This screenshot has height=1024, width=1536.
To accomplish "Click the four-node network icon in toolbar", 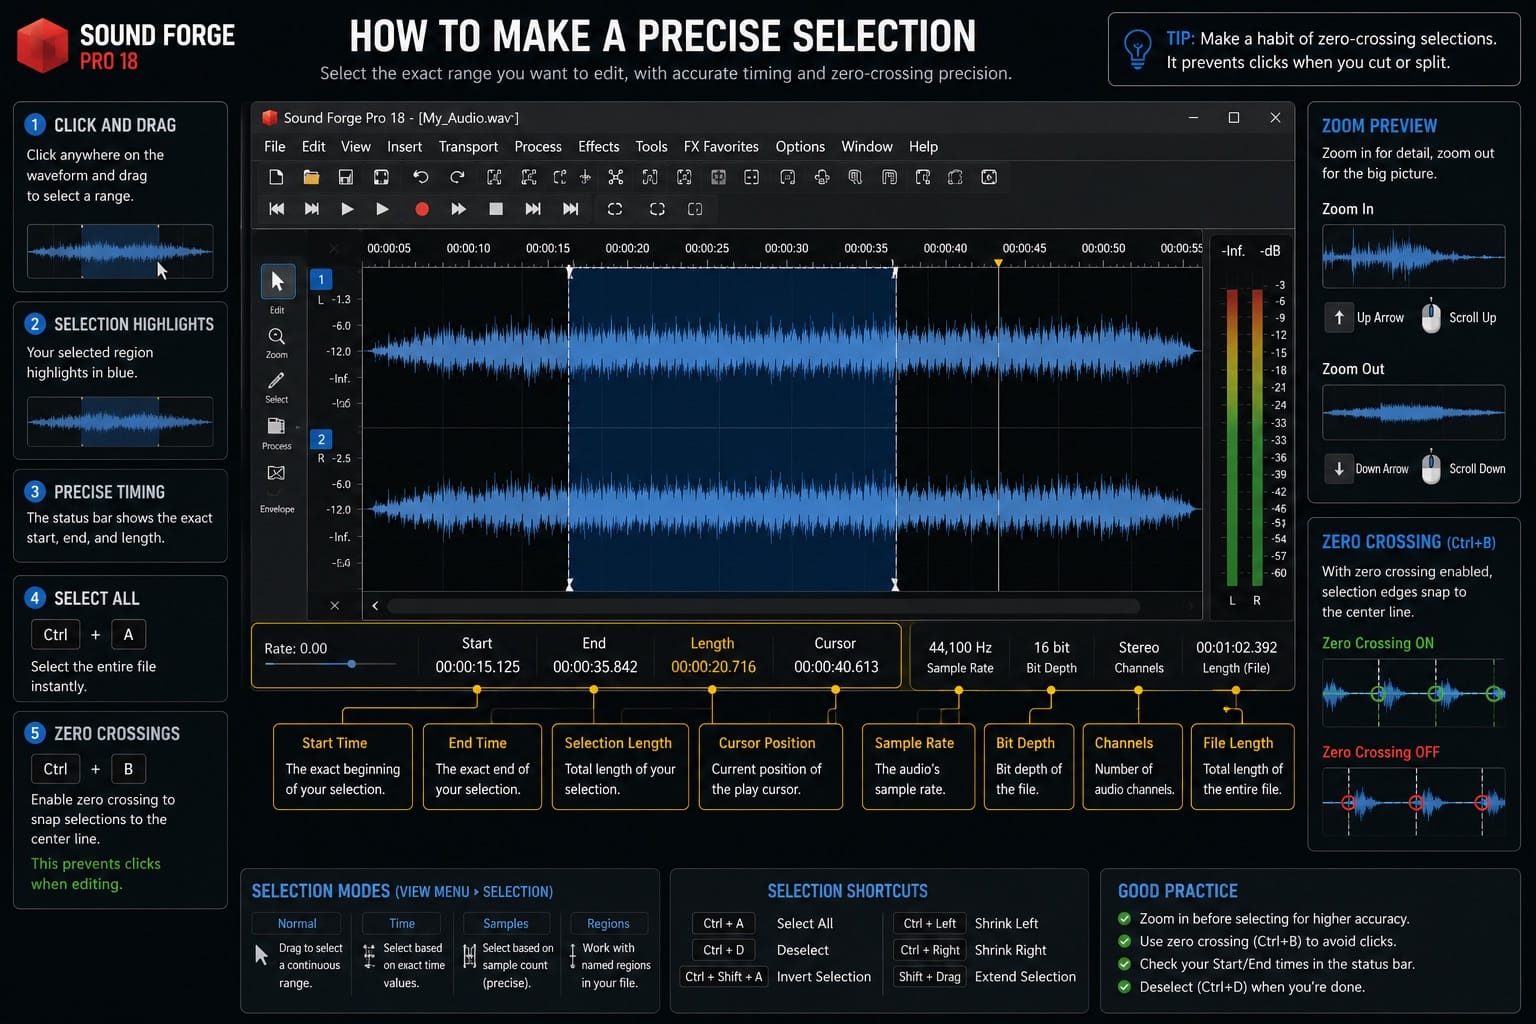I will coord(616,177).
